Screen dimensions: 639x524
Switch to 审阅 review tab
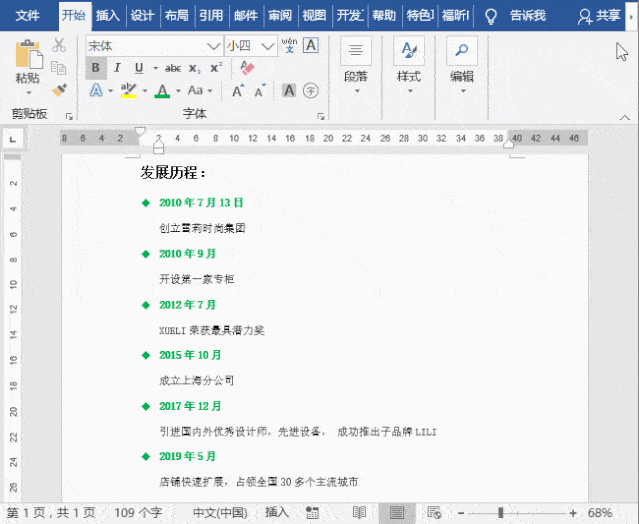pos(280,15)
